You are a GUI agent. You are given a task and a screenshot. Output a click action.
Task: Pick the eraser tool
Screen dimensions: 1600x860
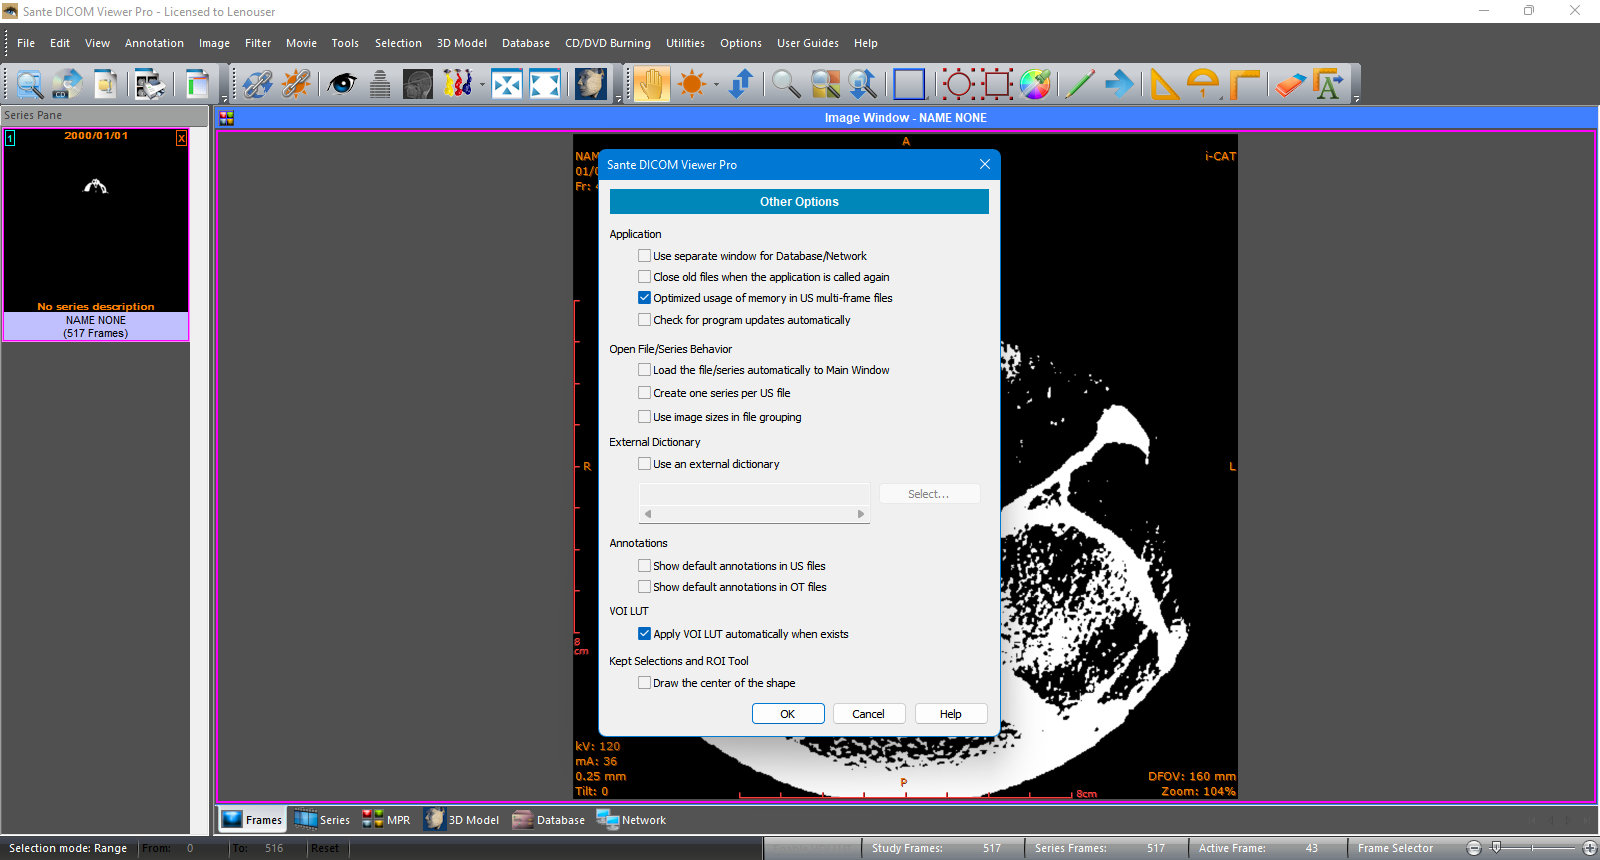pos(1290,84)
